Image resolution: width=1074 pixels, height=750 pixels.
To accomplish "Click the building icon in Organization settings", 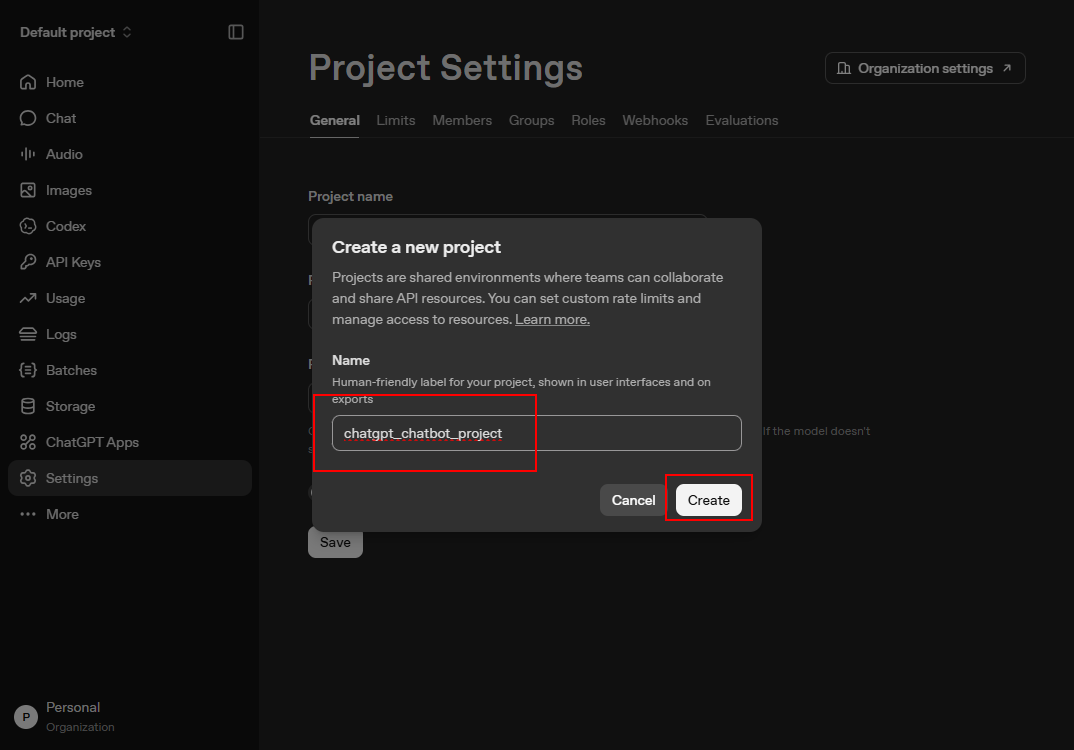I will click(x=844, y=68).
